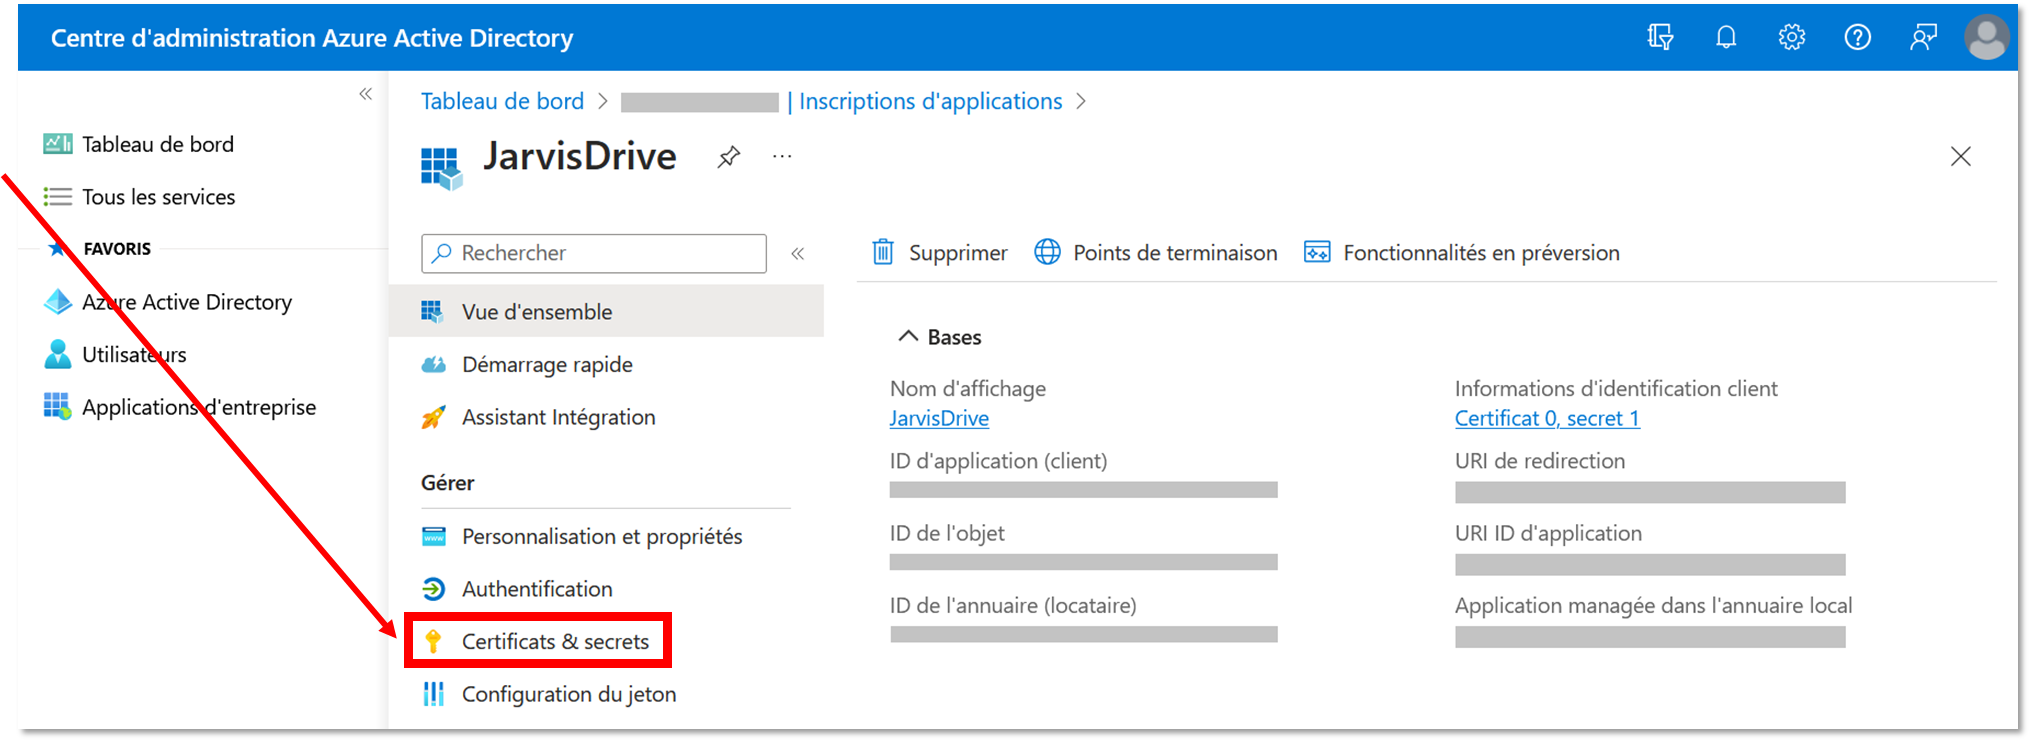Screen dimensions: 2031x742
Task: Click the FAVORIS star icon
Action: (58, 249)
